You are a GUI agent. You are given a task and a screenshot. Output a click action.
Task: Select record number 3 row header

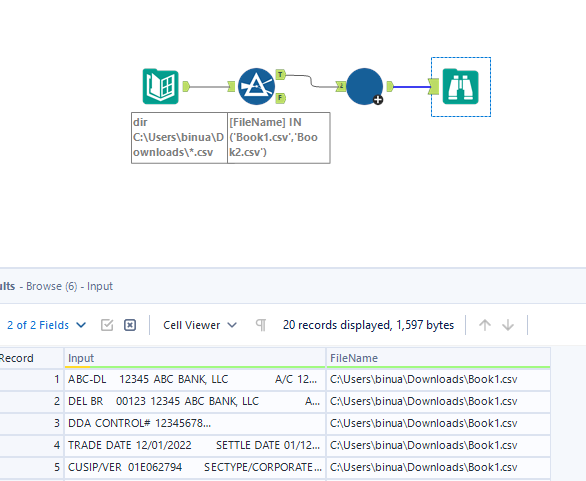31,423
